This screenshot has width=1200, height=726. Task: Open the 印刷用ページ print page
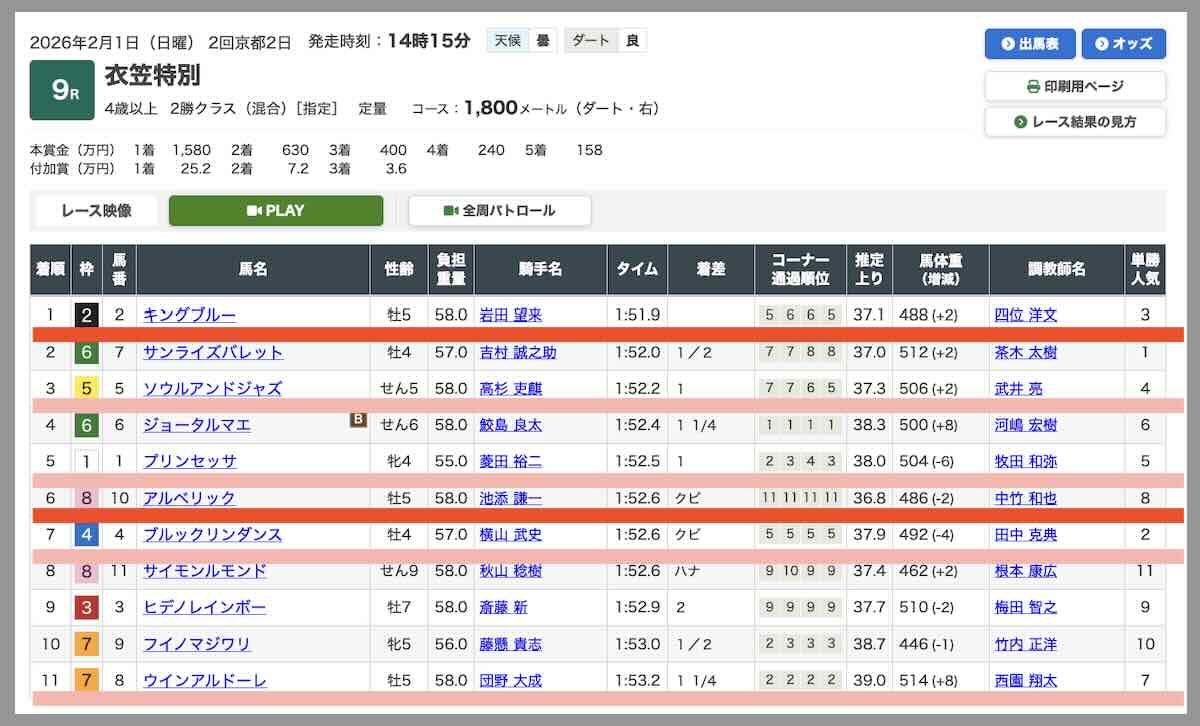1075,86
